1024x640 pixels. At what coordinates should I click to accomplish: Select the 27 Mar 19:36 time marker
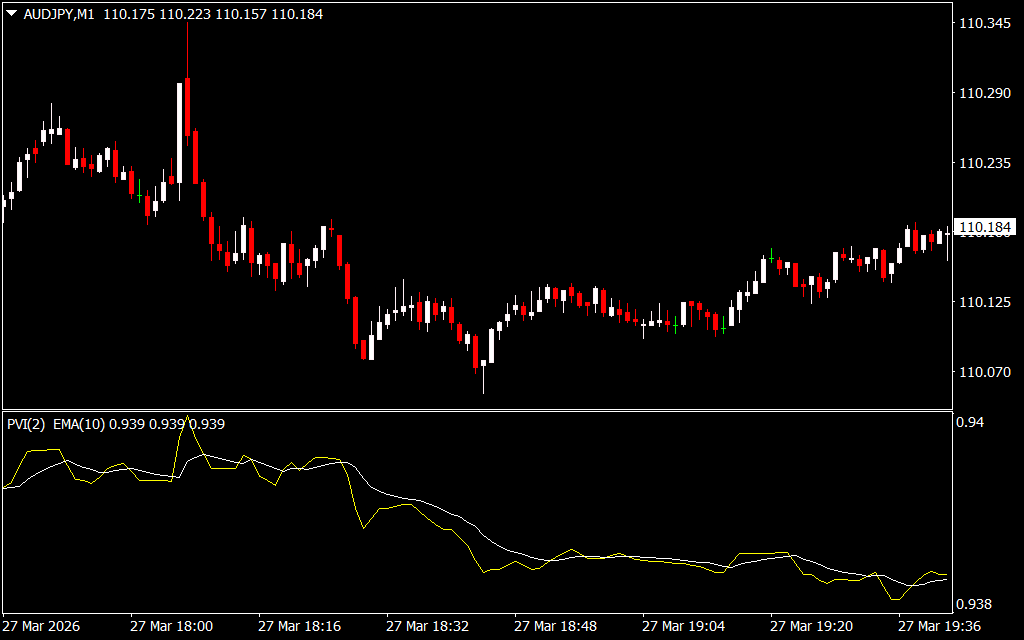tap(939, 626)
